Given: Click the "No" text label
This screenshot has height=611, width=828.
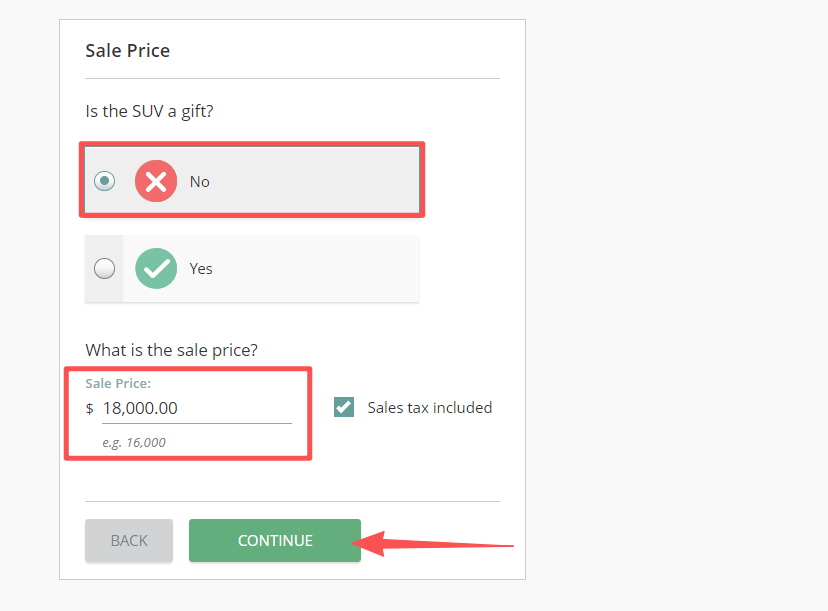Looking at the screenshot, I should (200, 182).
